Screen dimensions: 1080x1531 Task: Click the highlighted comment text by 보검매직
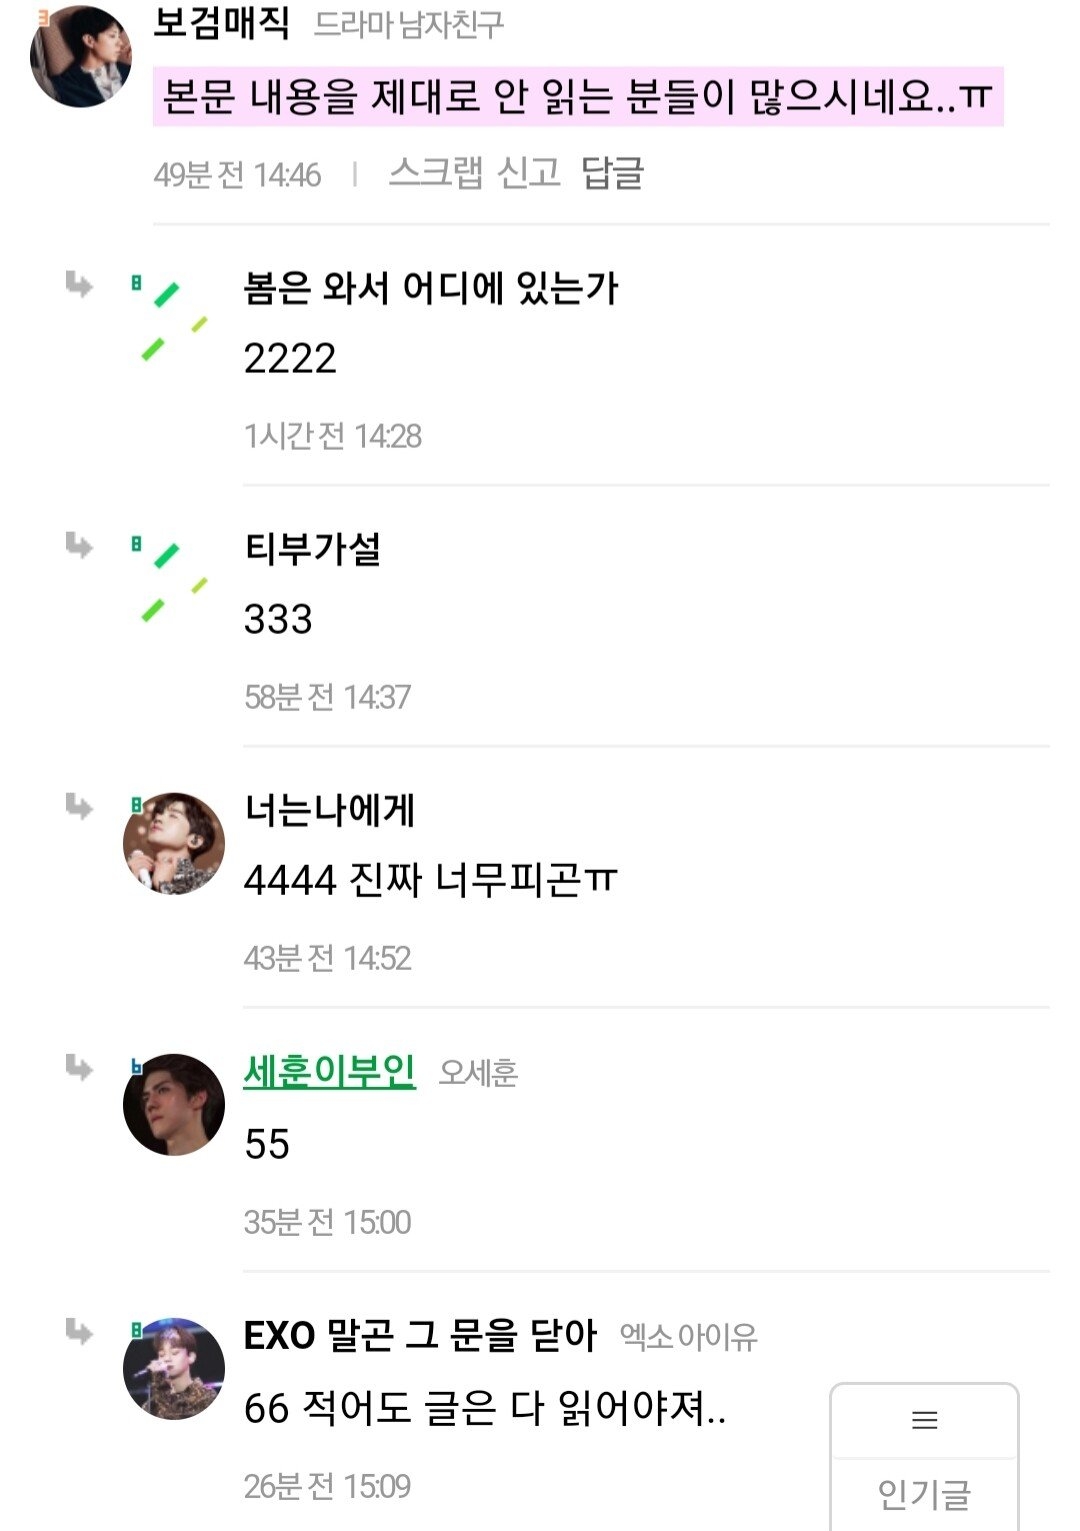(x=578, y=98)
